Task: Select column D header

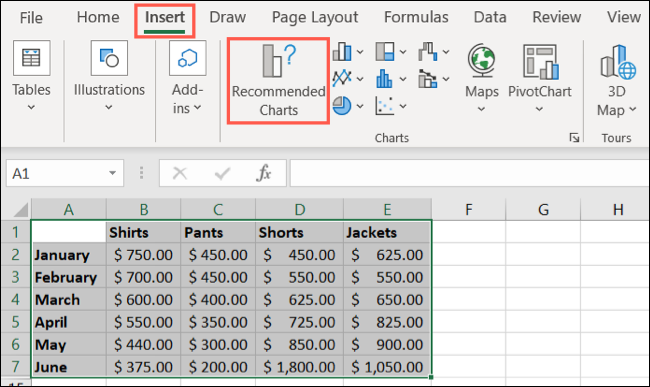Action: [300, 209]
